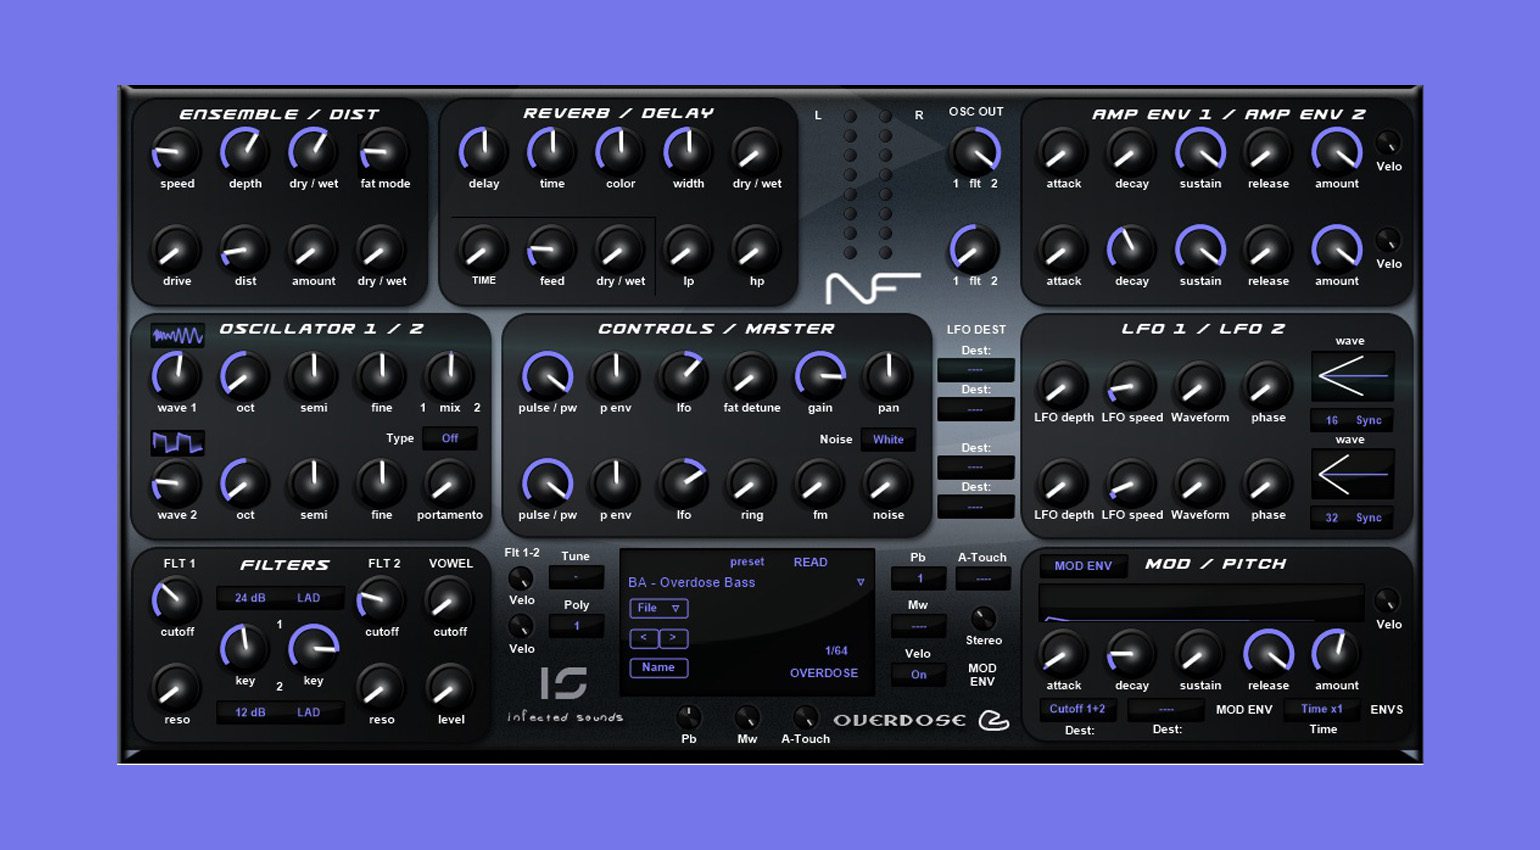This screenshot has height=850, width=1540.
Task: Click LAD filter type beside 12 dB
Action: tap(308, 713)
